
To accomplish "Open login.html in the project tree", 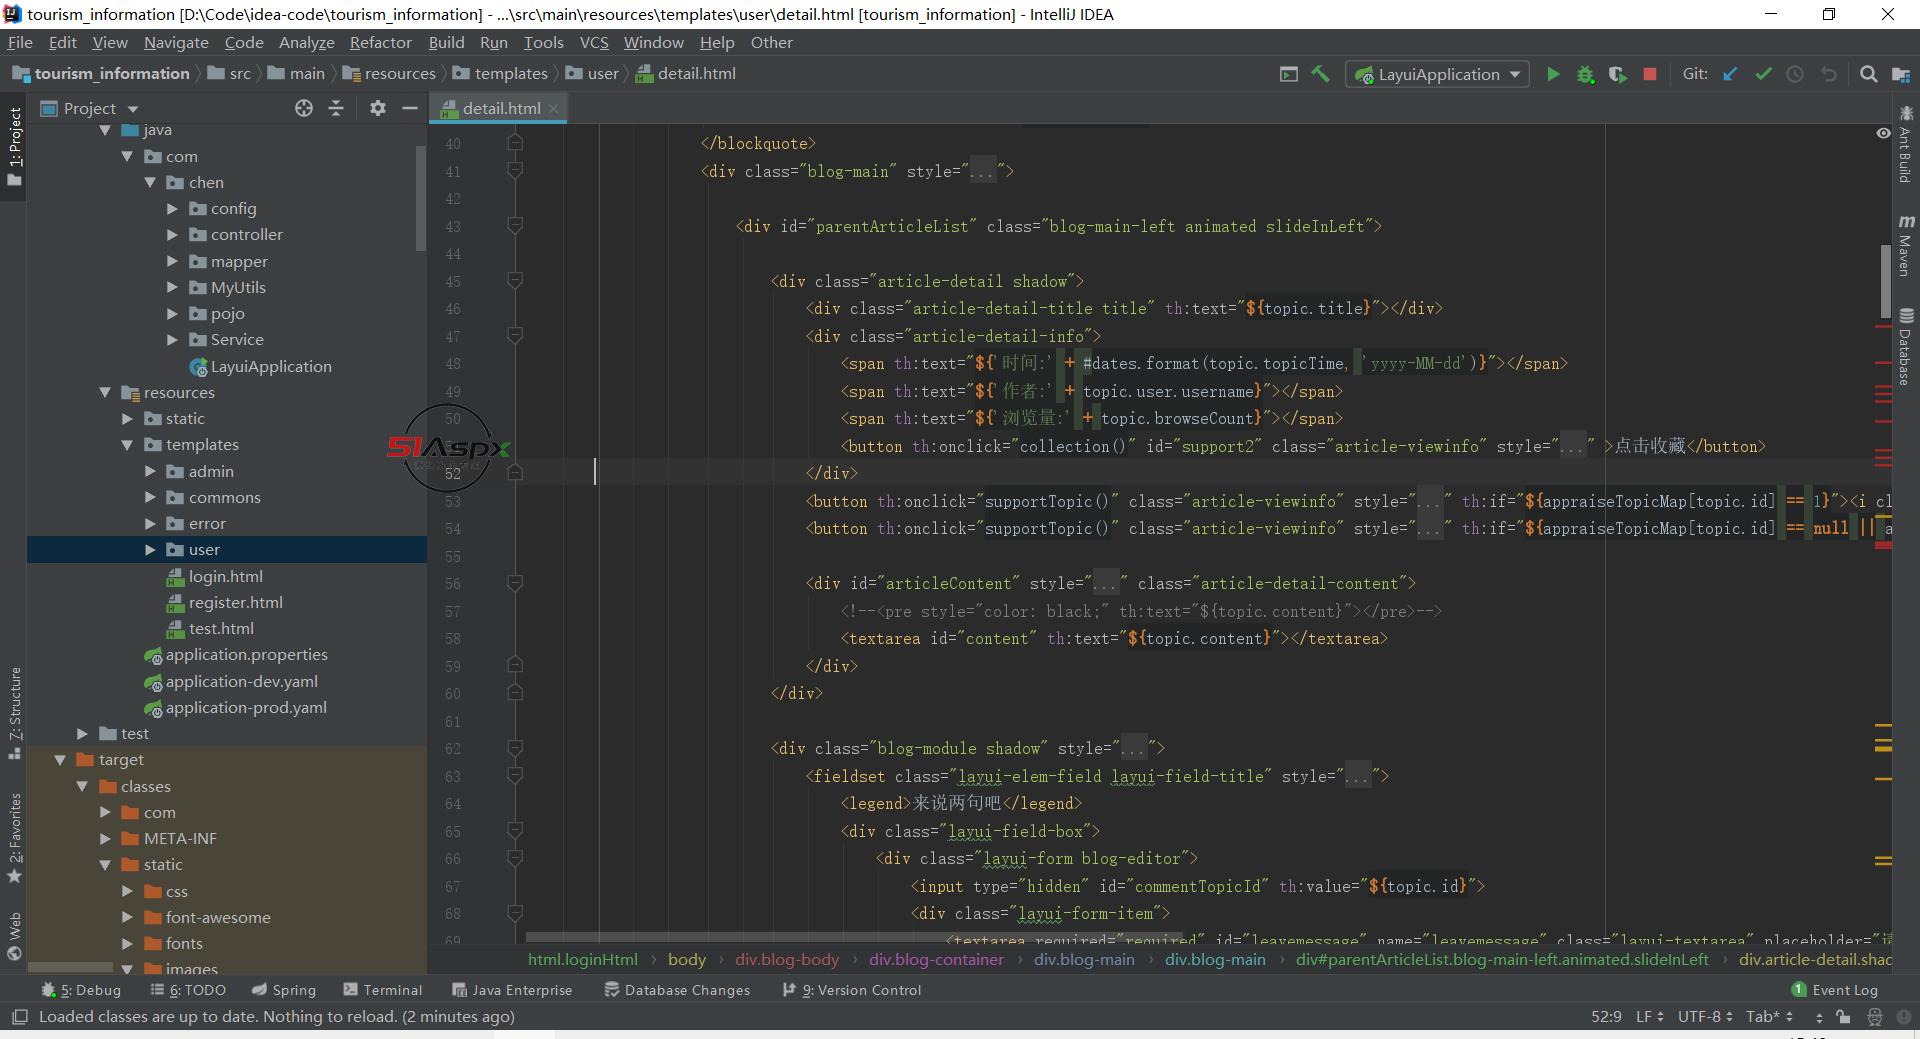I will [x=226, y=577].
